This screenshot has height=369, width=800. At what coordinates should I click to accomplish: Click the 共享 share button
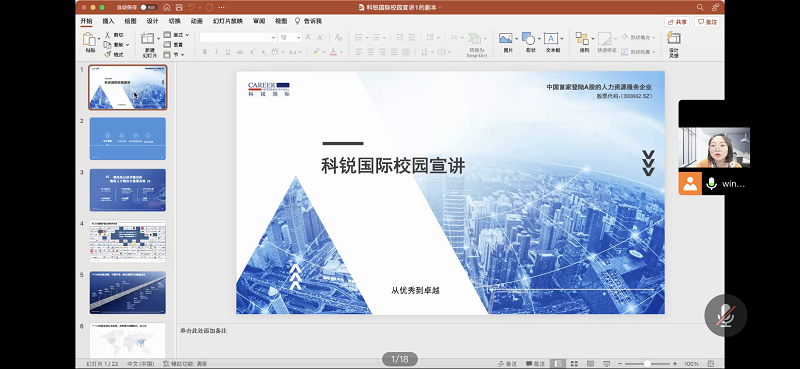(677, 22)
